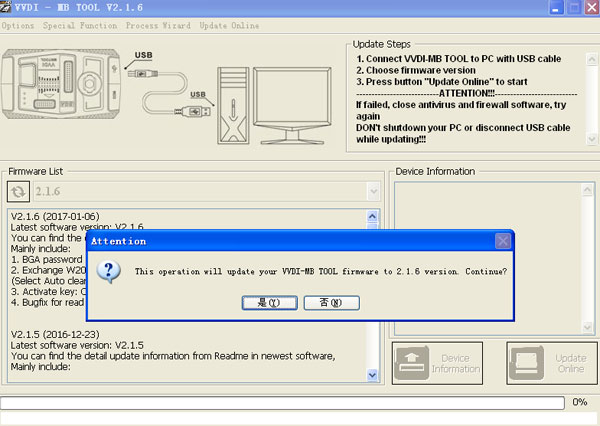
Task: Click the Update Online device icon
Action: click(x=527, y=363)
